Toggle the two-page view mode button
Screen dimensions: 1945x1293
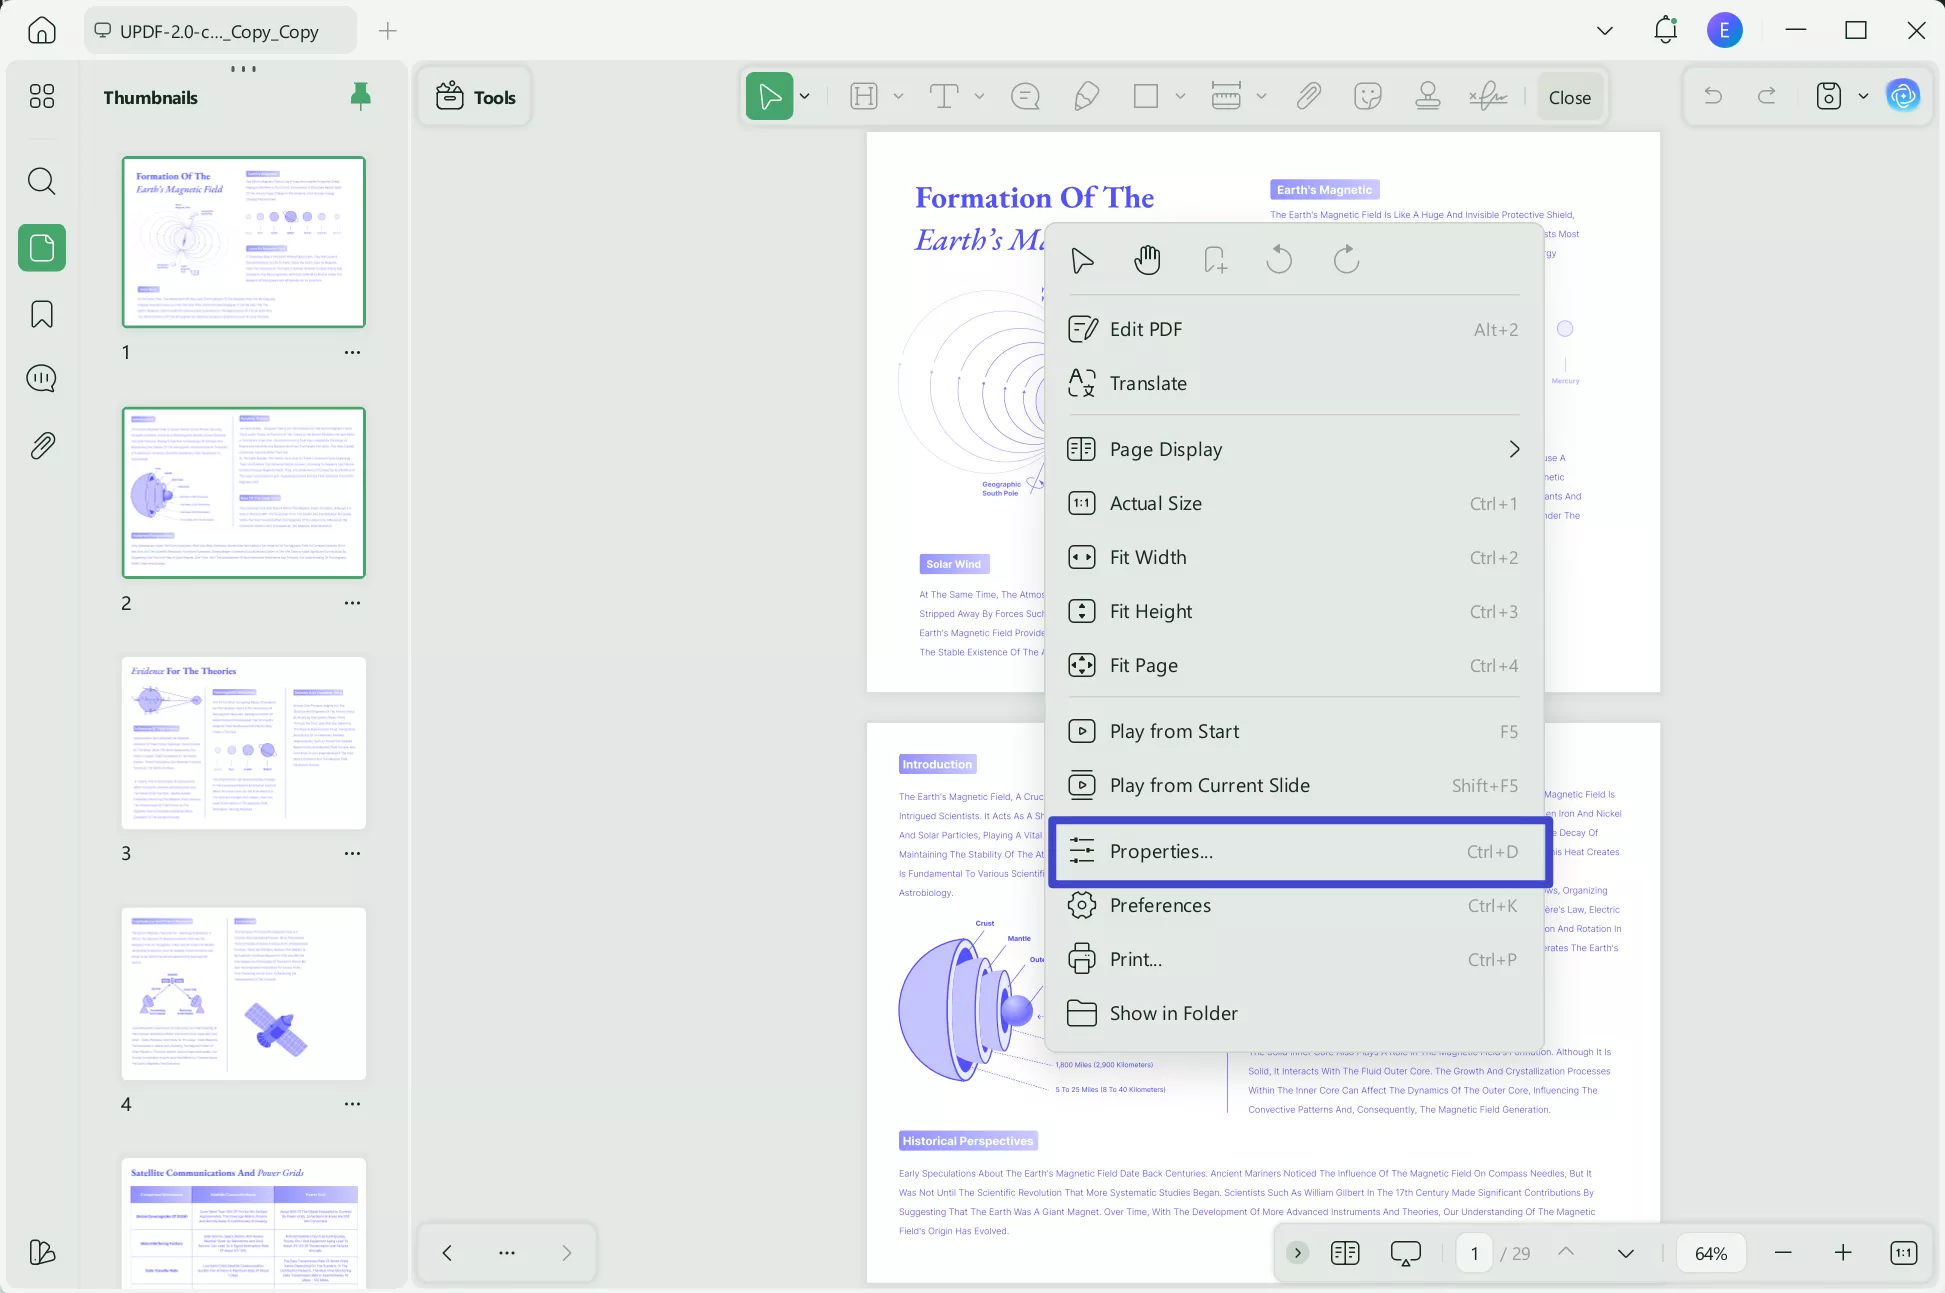1345,1253
